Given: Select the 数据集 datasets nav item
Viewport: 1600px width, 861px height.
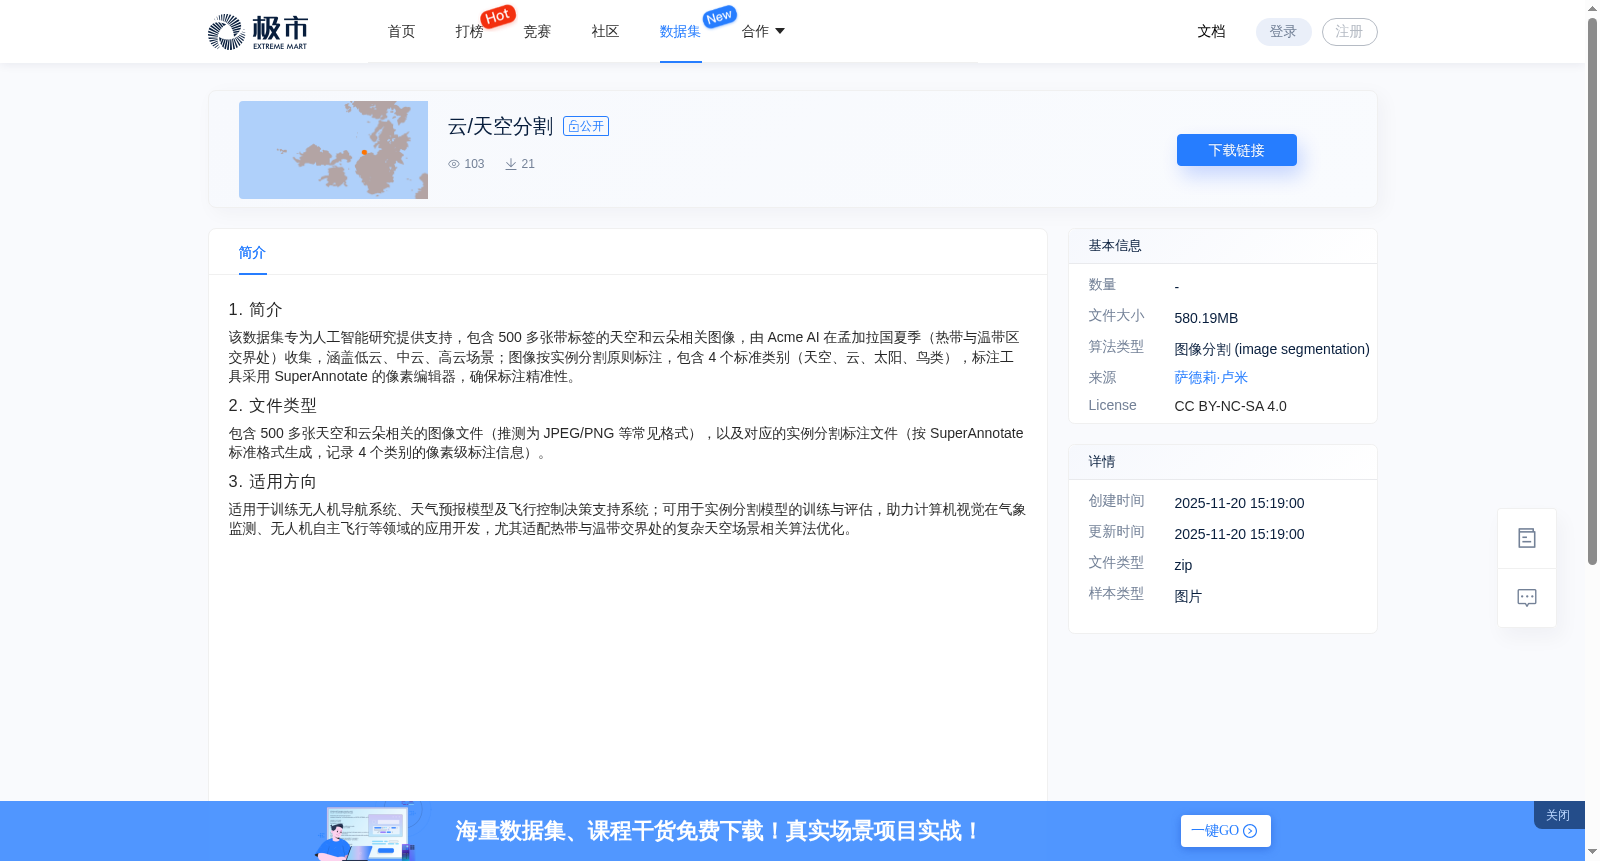Looking at the screenshot, I should pos(680,32).
